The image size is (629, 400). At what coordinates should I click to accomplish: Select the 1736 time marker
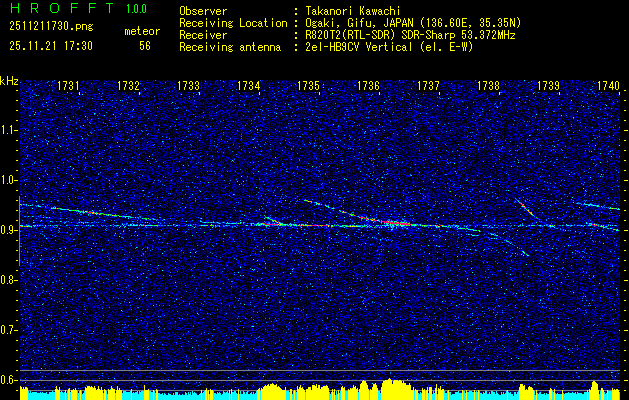[368, 87]
